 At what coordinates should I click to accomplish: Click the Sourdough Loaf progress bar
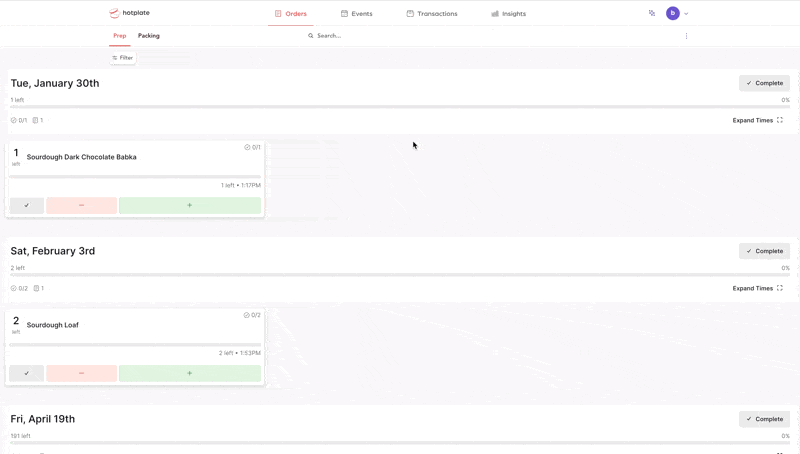pos(135,345)
